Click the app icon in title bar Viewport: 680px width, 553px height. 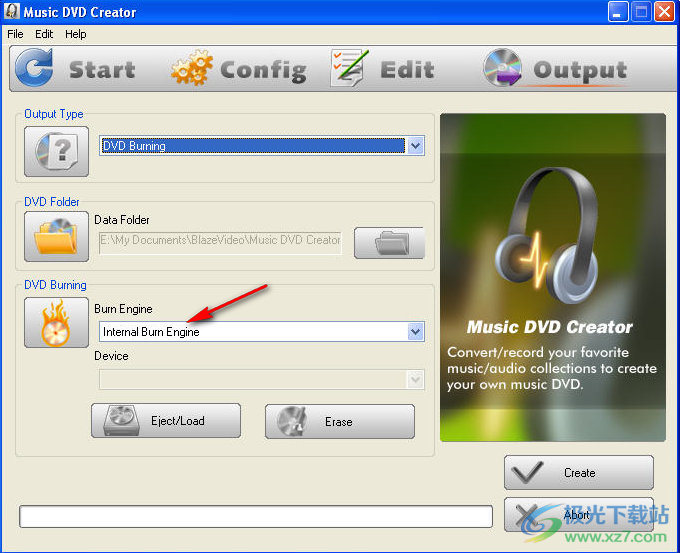click(12, 12)
